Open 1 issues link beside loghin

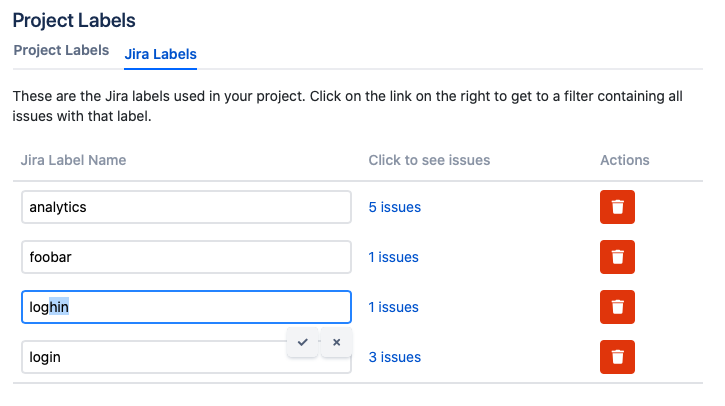[x=394, y=307]
